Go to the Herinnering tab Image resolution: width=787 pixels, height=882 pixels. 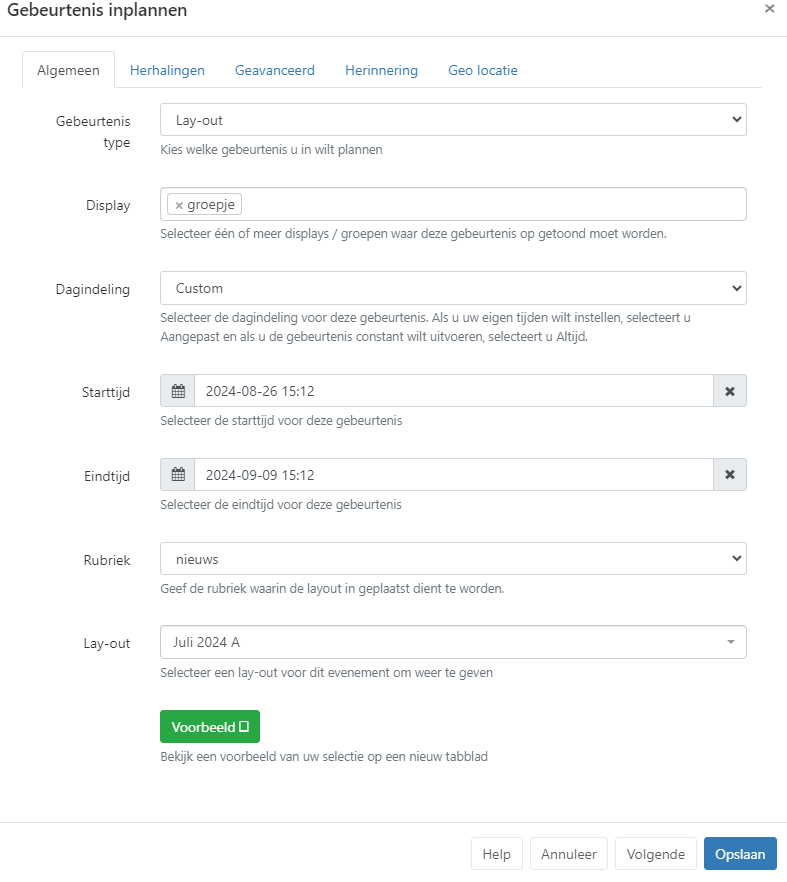[381, 70]
